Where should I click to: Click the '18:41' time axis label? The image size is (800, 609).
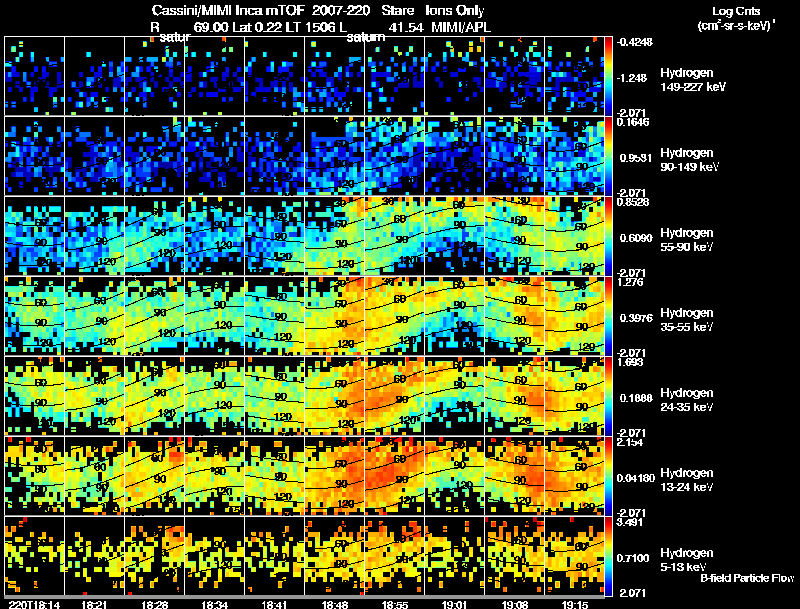click(x=274, y=604)
